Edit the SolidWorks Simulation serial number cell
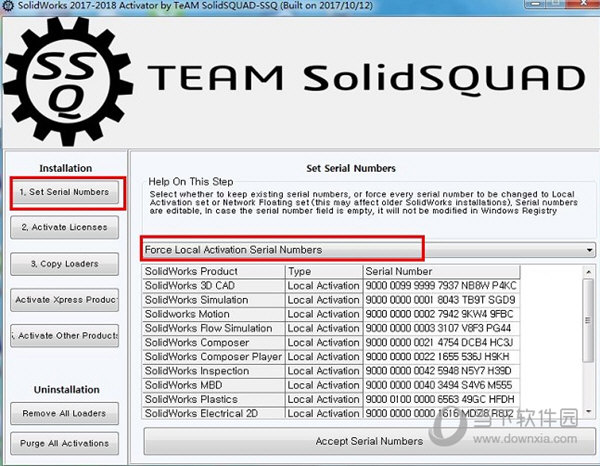This screenshot has height=466, width=600. click(441, 300)
